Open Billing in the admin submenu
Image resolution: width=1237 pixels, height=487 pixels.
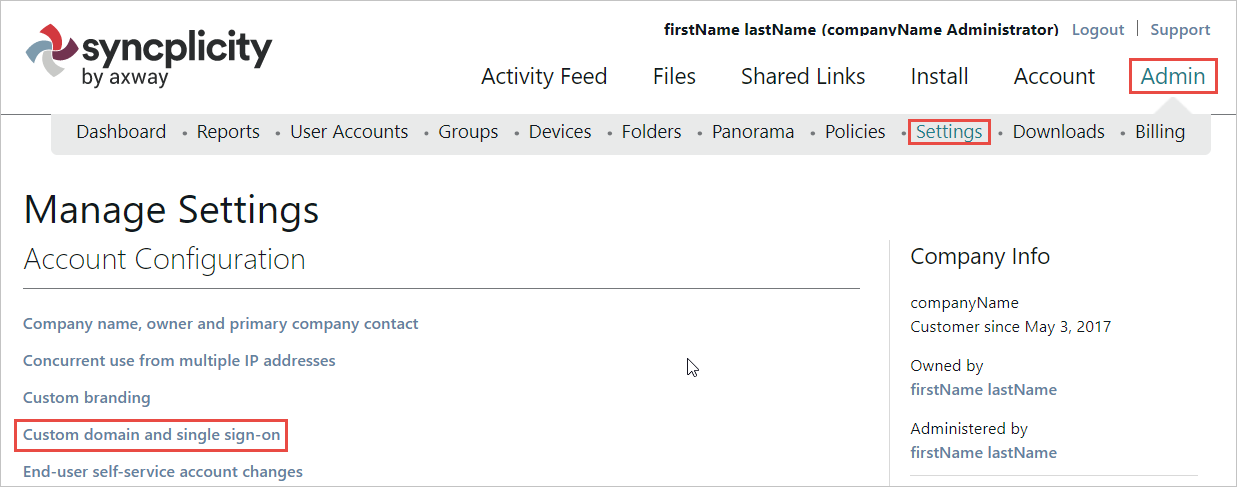[x=1160, y=132]
